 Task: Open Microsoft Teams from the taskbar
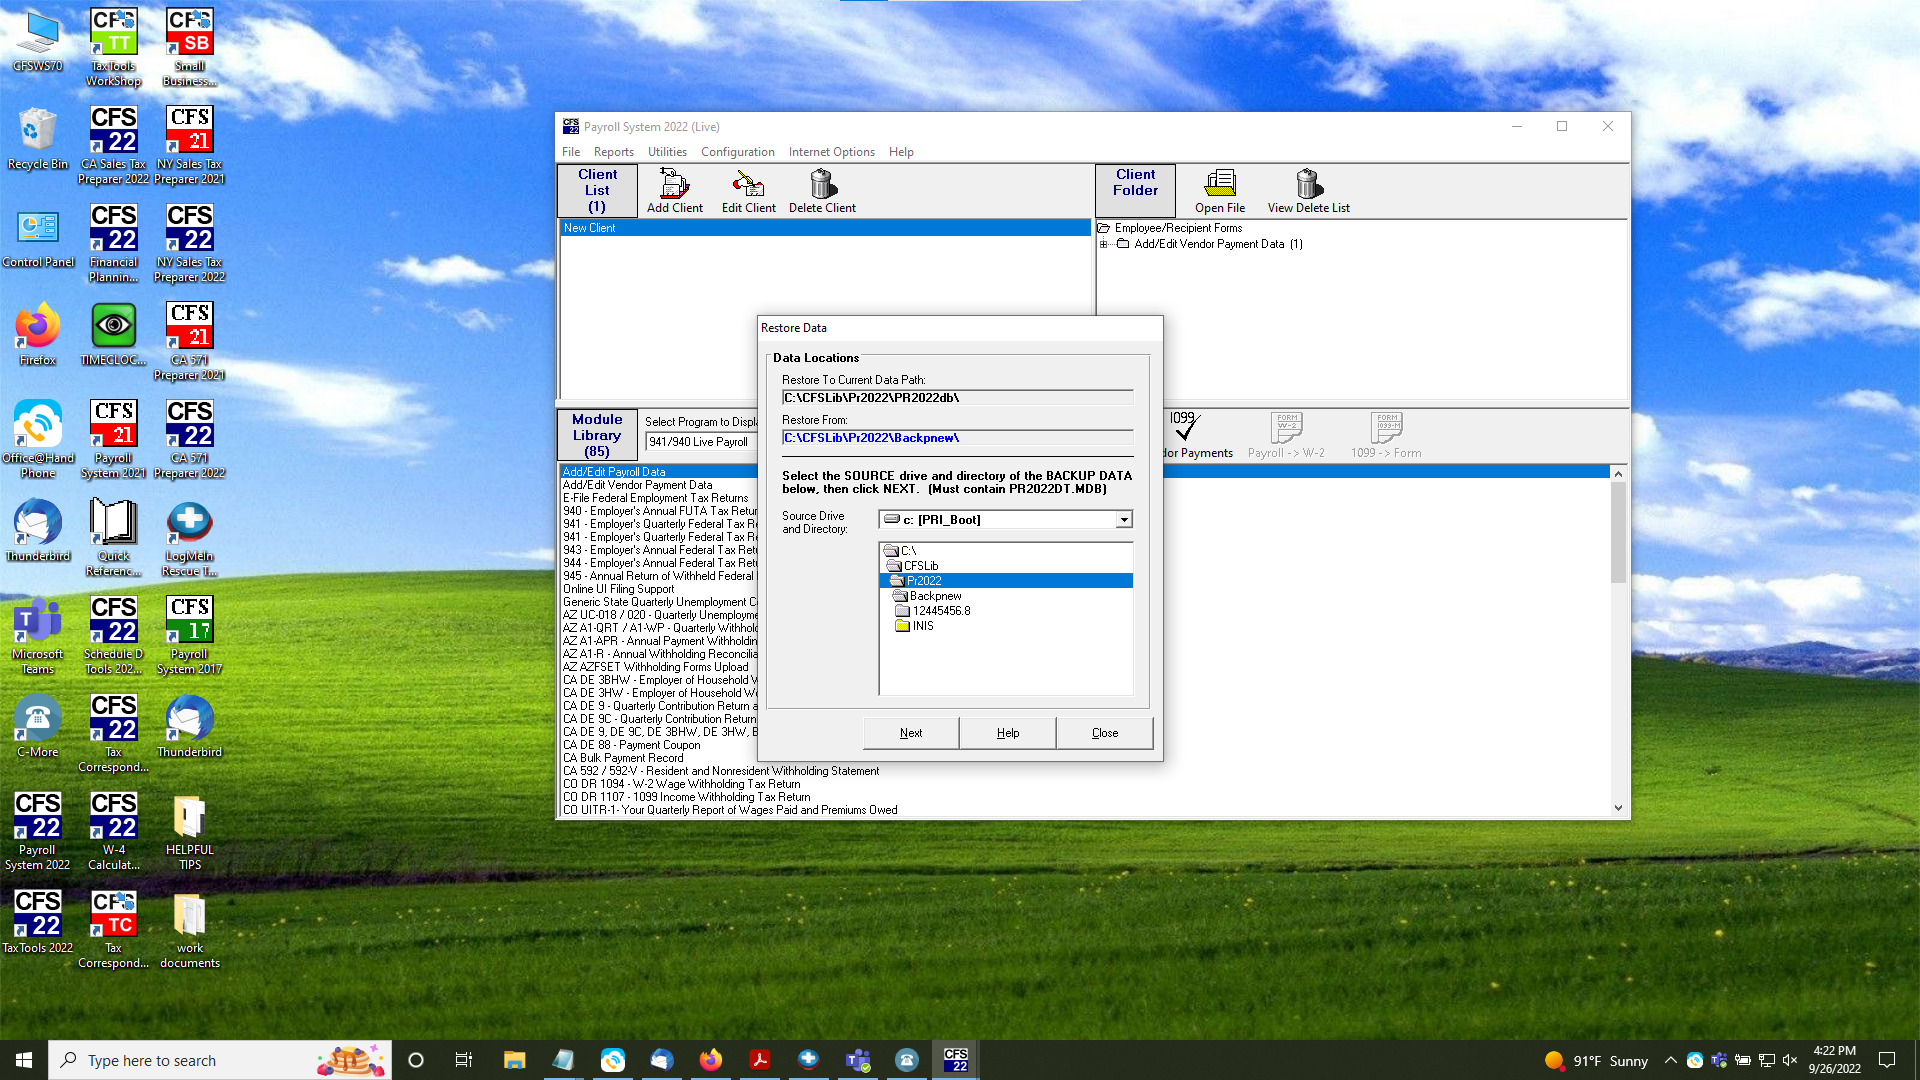[x=858, y=1060]
